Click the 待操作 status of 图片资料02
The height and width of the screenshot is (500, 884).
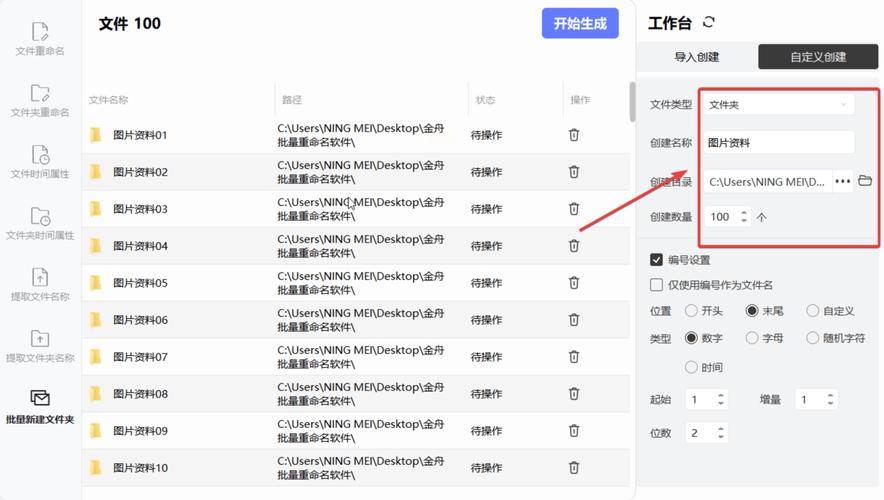[x=486, y=172]
